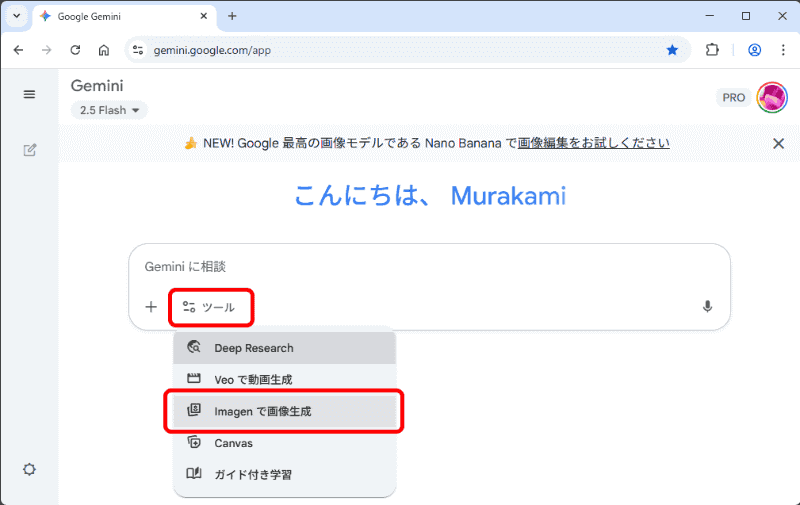The height and width of the screenshot is (505, 800).
Task: Open Gemini settings gear in sidebar
Action: (x=30, y=469)
